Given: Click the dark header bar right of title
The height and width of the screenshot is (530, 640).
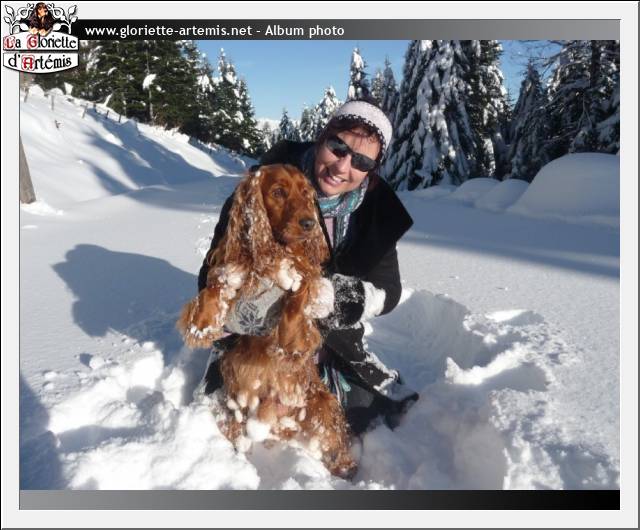Looking at the screenshot, I should (x=480, y=30).
